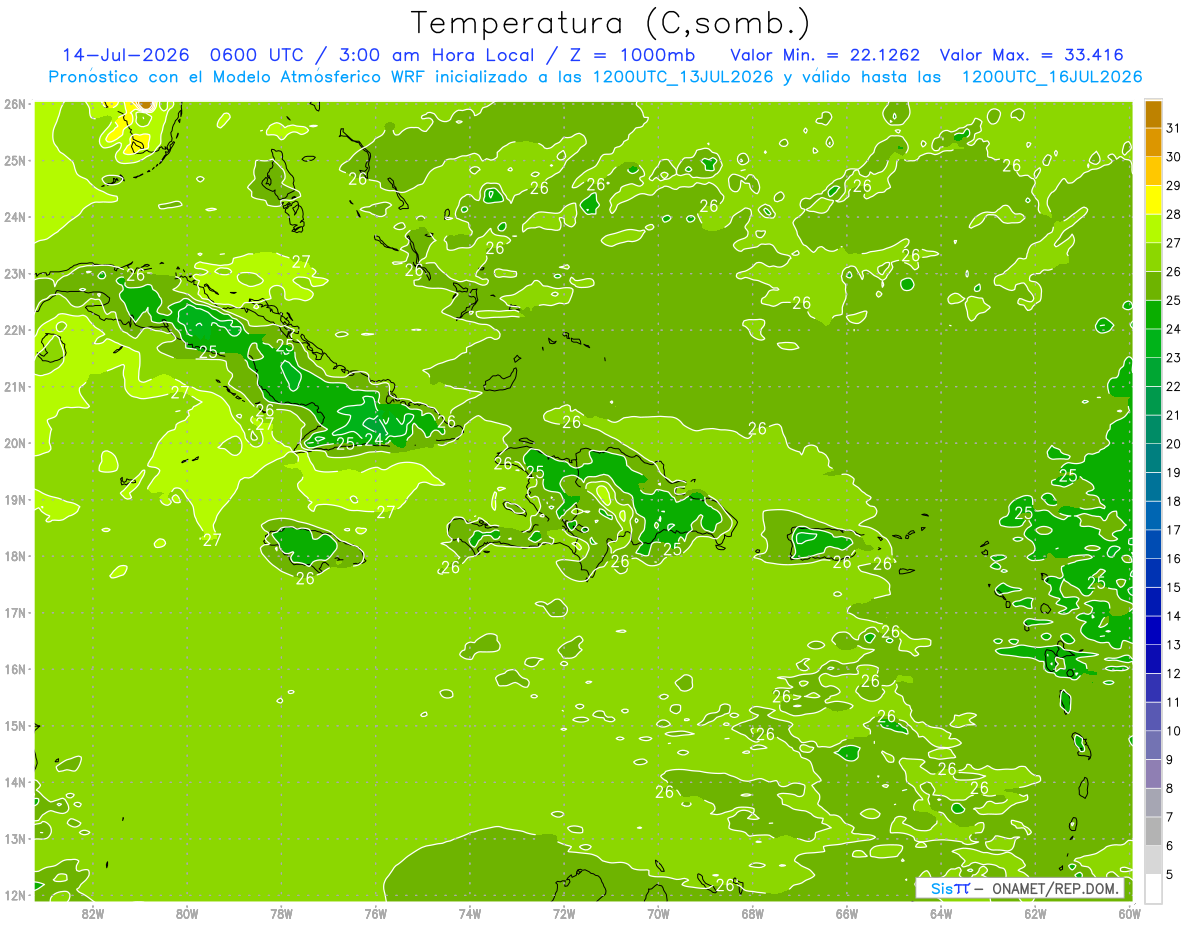
Task: Click legend swatch between 30 and 31
Action: [x=1153, y=142]
